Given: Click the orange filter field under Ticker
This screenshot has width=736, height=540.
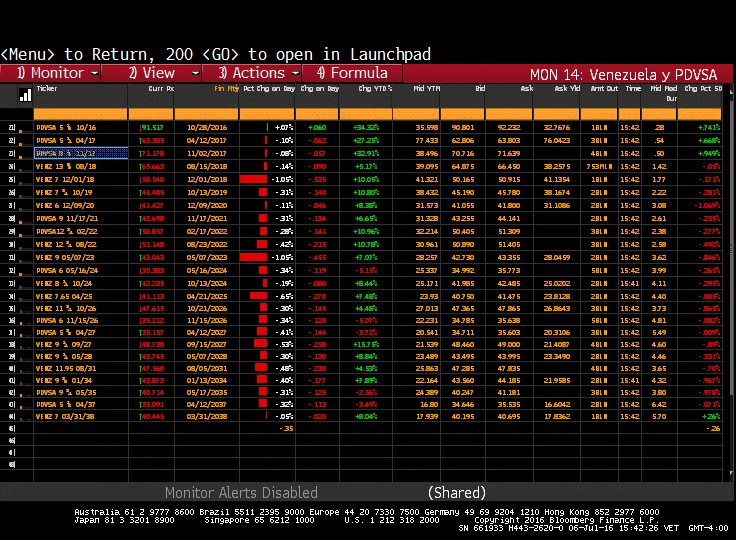Looking at the screenshot, I should click(80, 114).
